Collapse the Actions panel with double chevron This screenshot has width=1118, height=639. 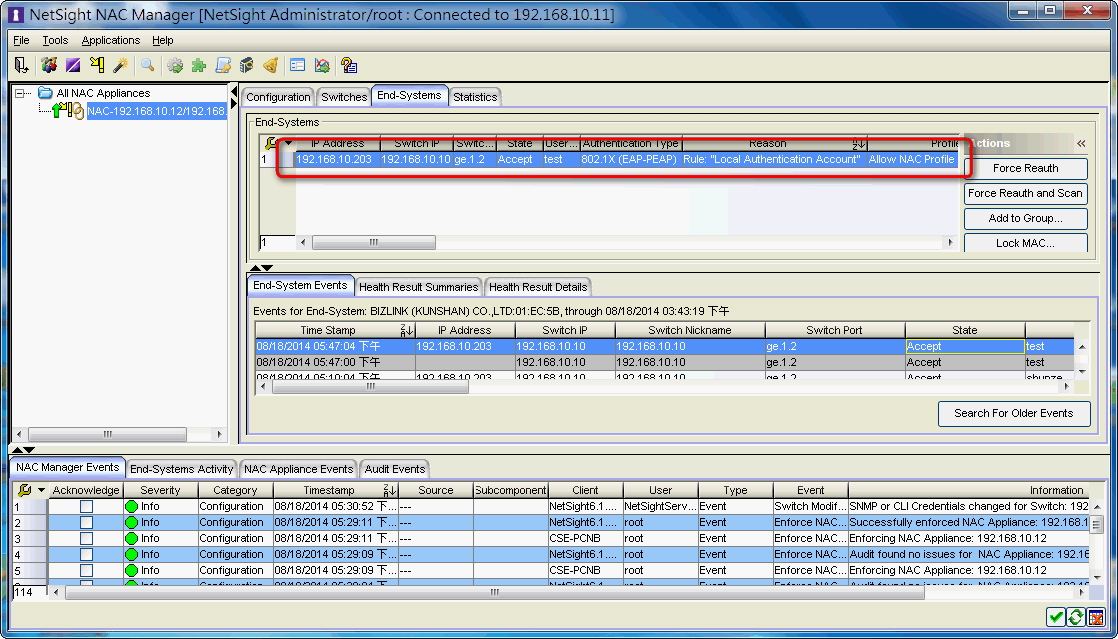(1081, 144)
